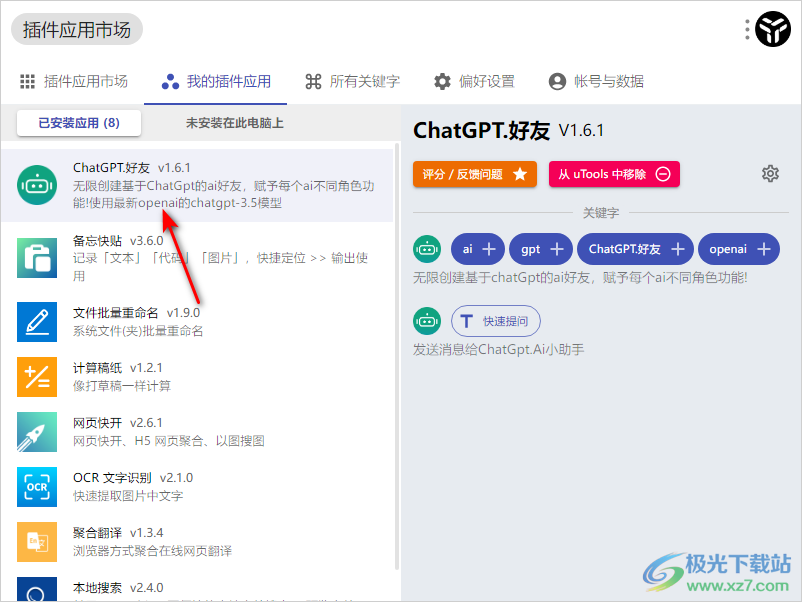
Task: Click the minus circle on remove button
Action: 663,174
